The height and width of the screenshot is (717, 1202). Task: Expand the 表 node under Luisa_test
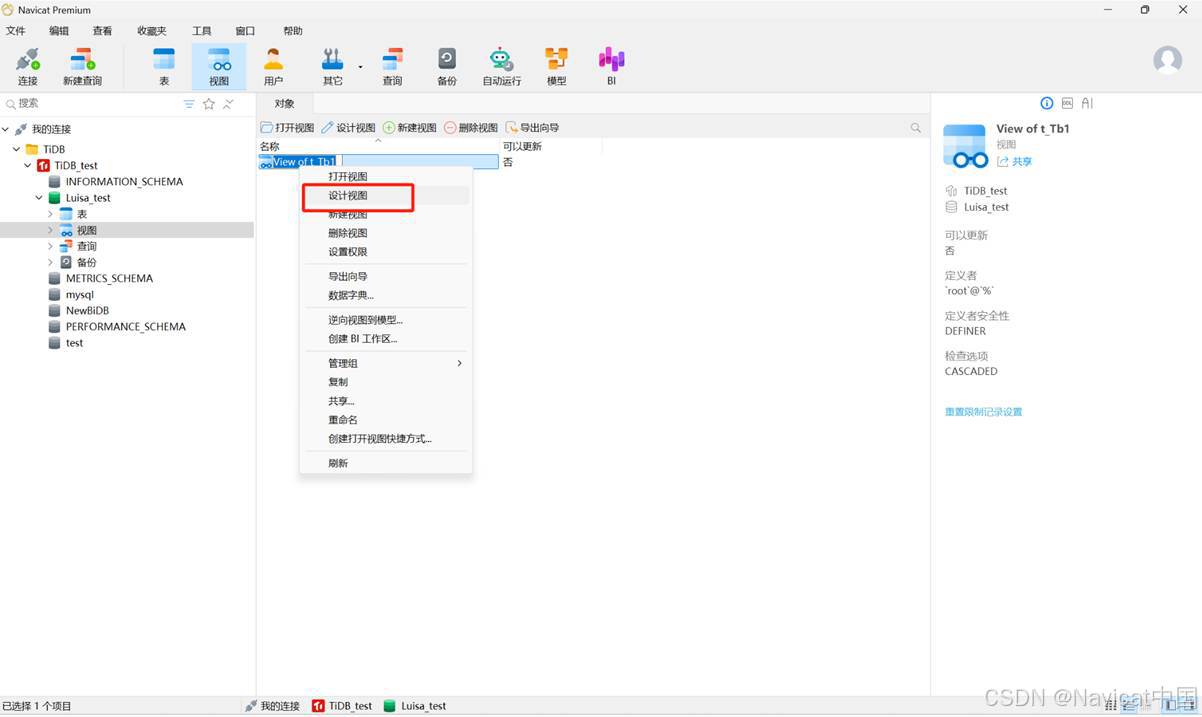[50, 214]
